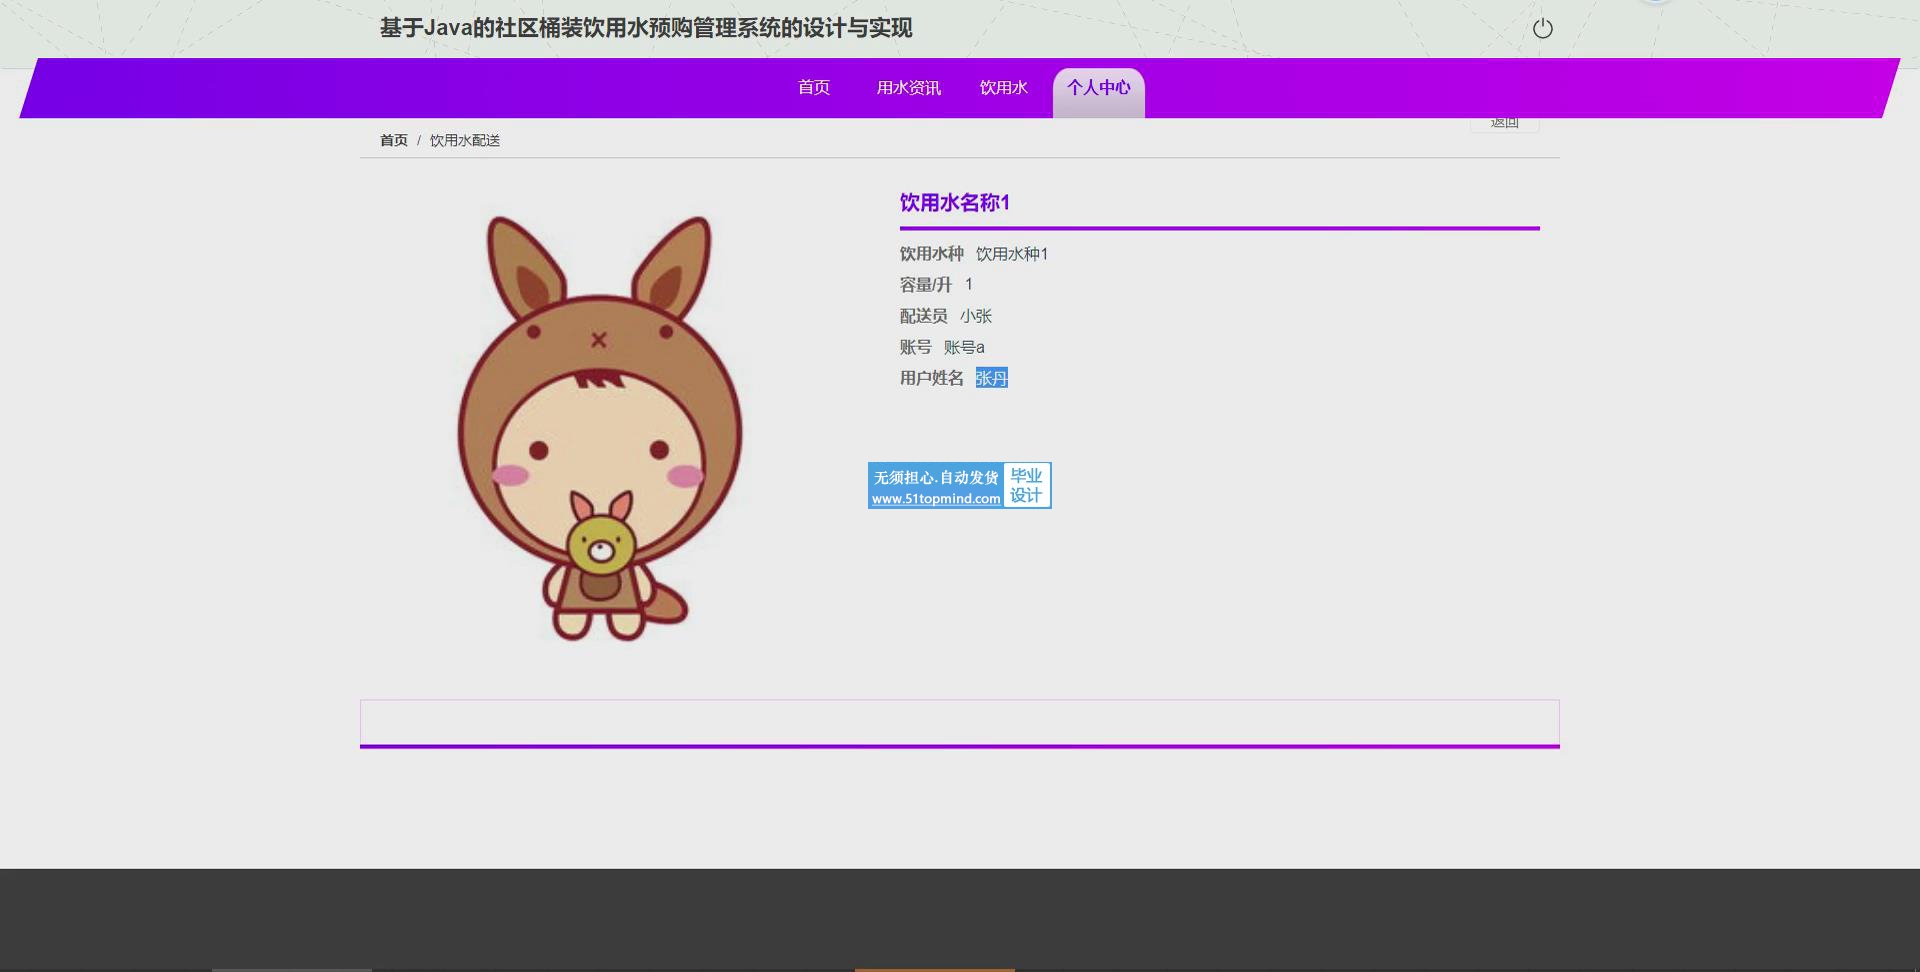The width and height of the screenshot is (1920, 972).
Task: Click the 小张 delivery person value
Action: coord(975,316)
